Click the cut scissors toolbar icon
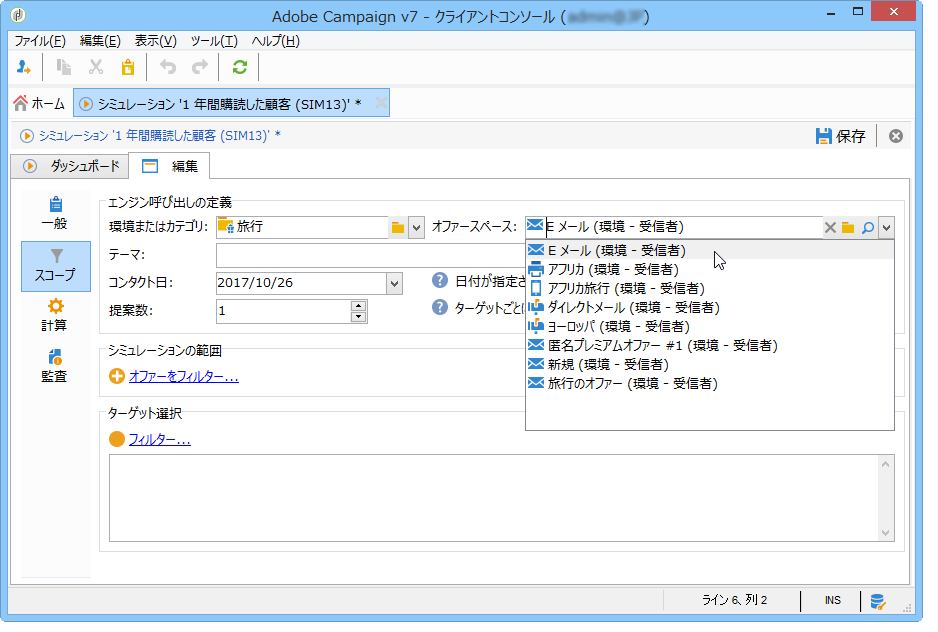The width and height of the screenshot is (938, 632). coord(96,67)
